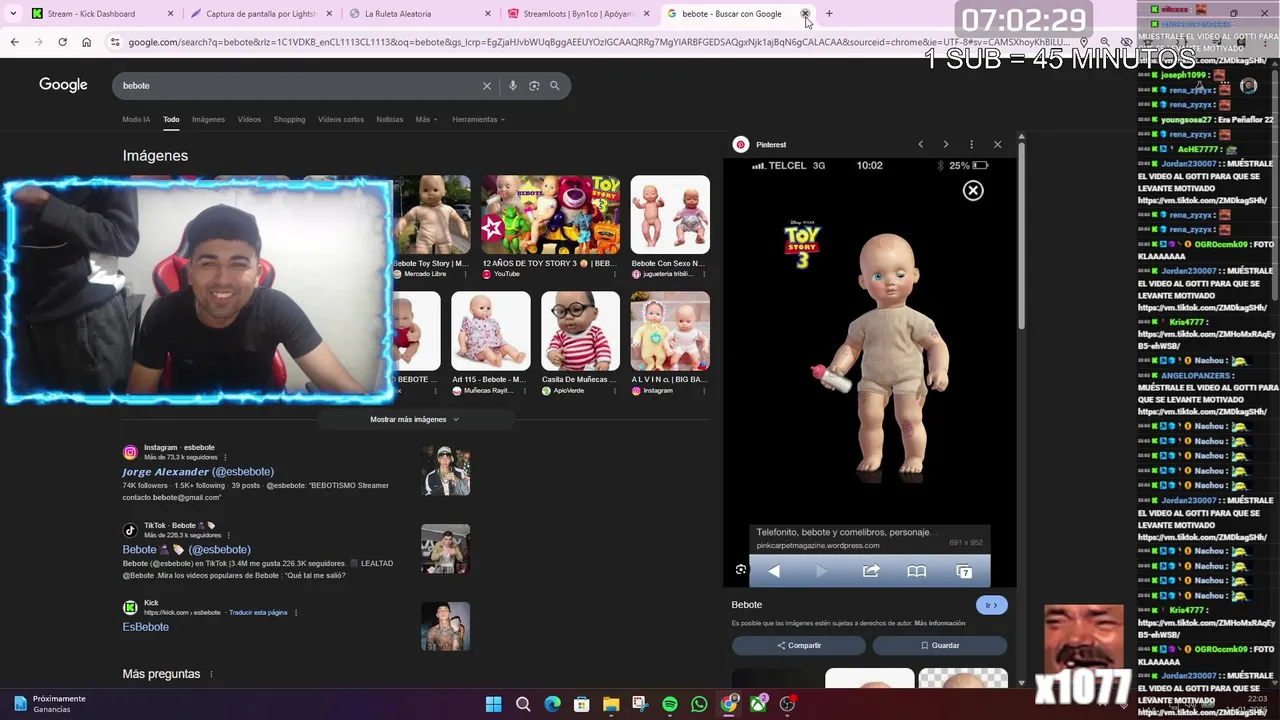
Task: Open Más información copyright link
Action: pyautogui.click(x=940, y=623)
